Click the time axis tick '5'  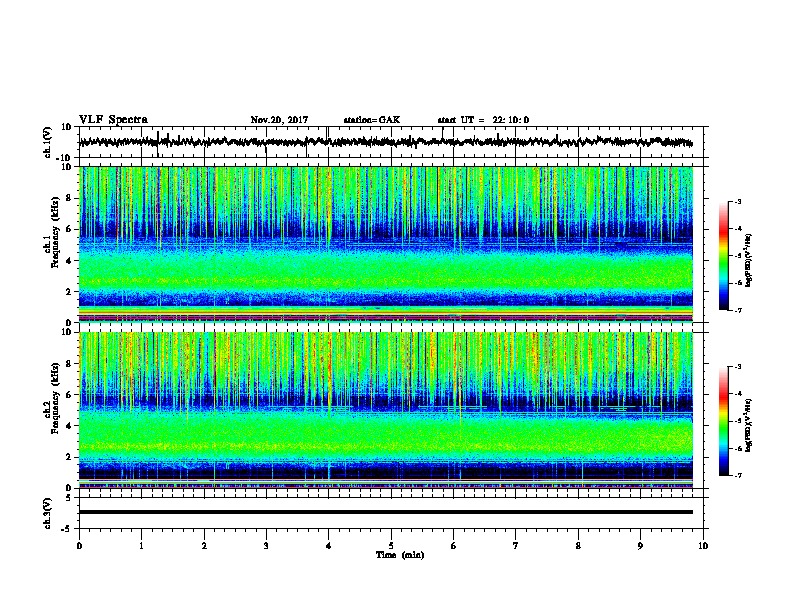coord(391,546)
